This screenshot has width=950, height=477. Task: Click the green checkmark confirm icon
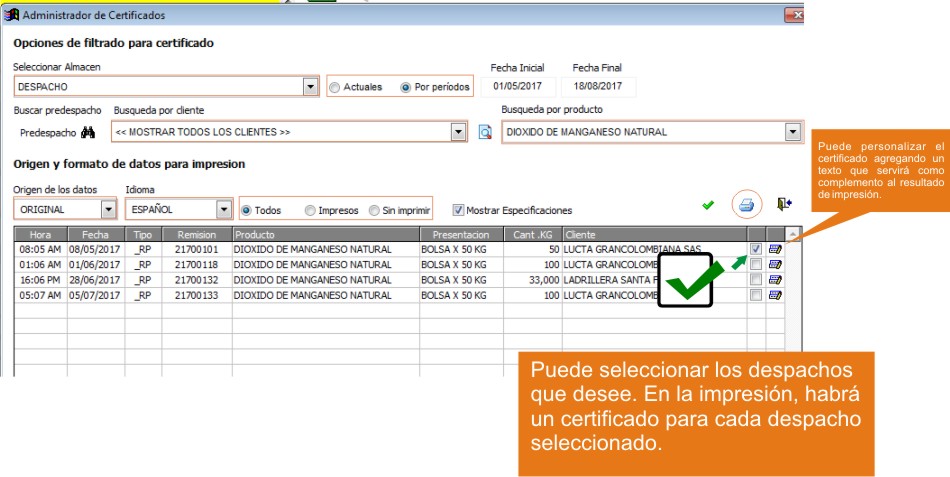[708, 205]
